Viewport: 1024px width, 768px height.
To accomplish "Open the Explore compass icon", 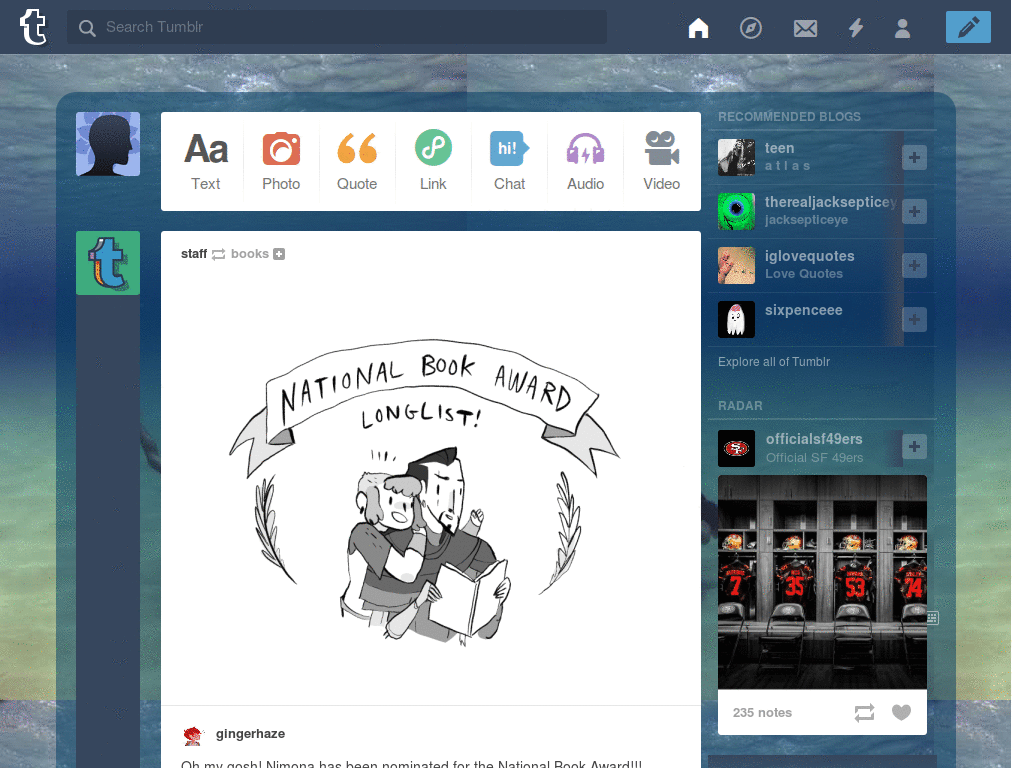I will 750,27.
